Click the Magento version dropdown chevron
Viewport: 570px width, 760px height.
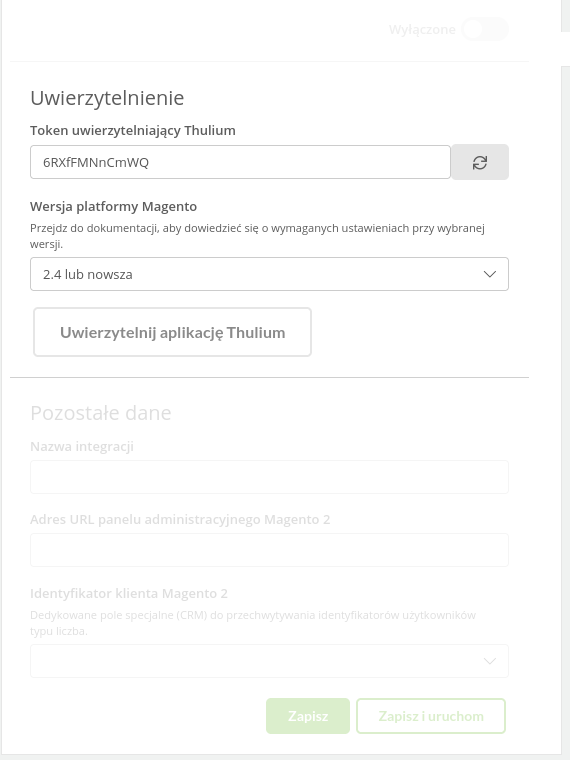tap(490, 274)
